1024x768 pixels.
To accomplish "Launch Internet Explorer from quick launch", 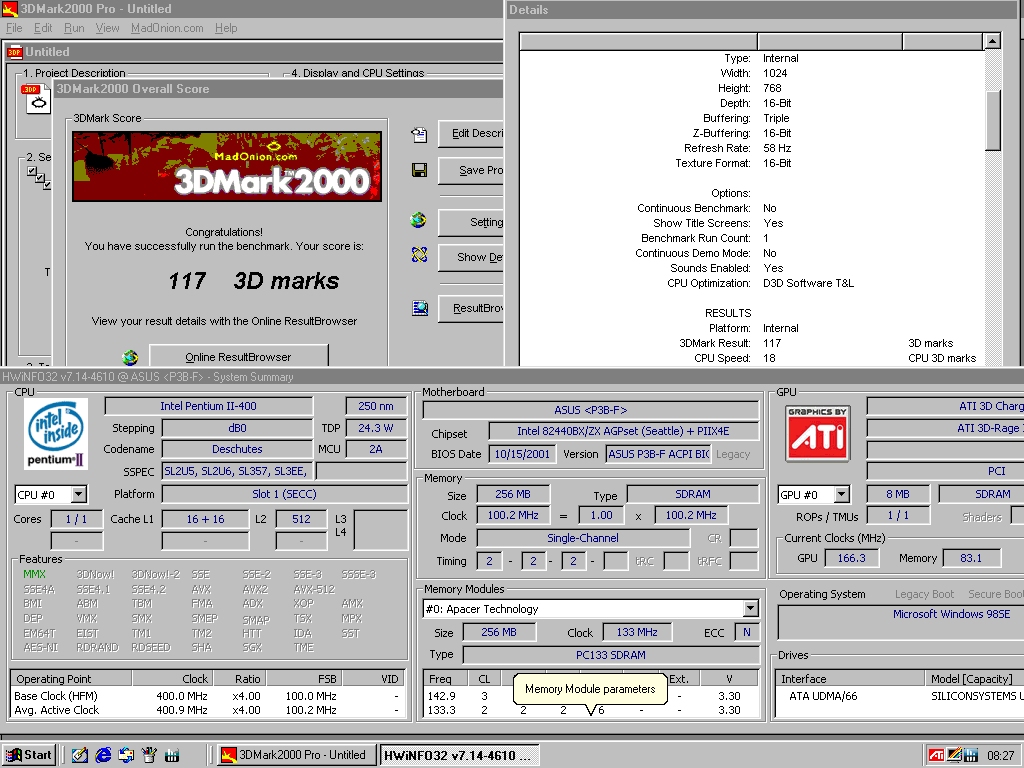I will pos(103,755).
